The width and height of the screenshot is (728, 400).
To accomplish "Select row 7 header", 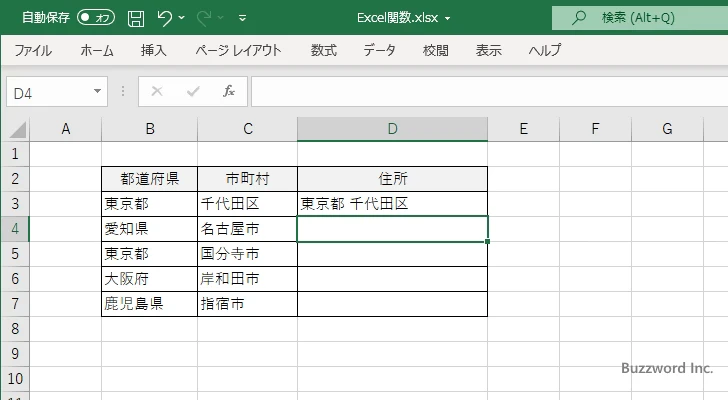I will (x=15, y=304).
